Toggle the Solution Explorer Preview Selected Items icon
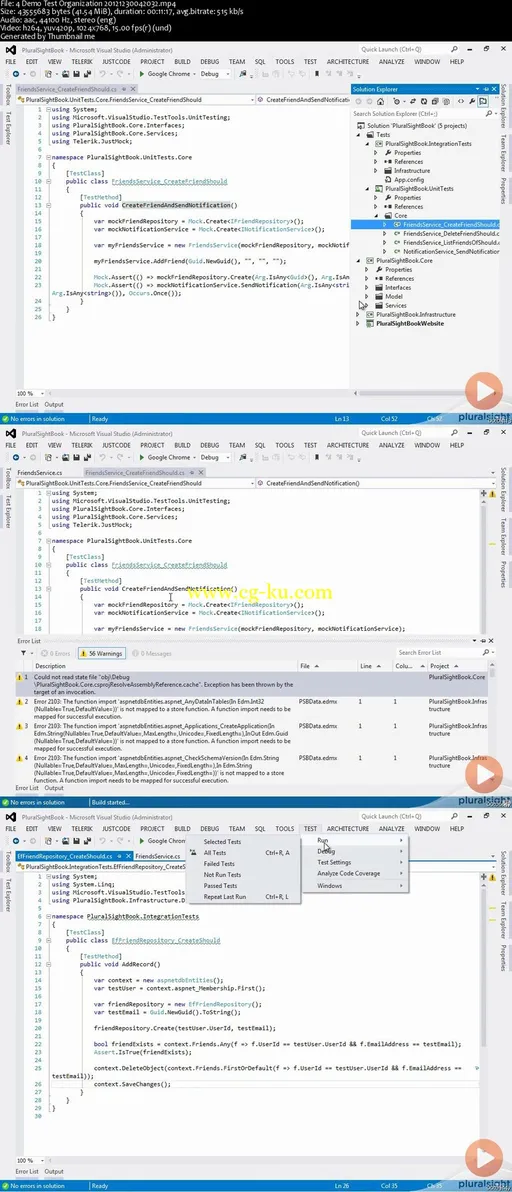 483,101
